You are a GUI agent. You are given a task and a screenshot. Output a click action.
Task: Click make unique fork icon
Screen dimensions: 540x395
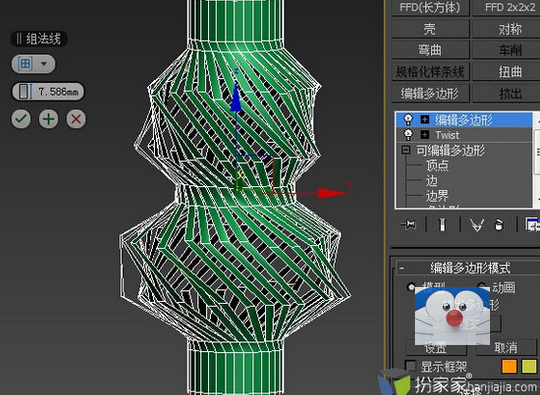[477, 225]
